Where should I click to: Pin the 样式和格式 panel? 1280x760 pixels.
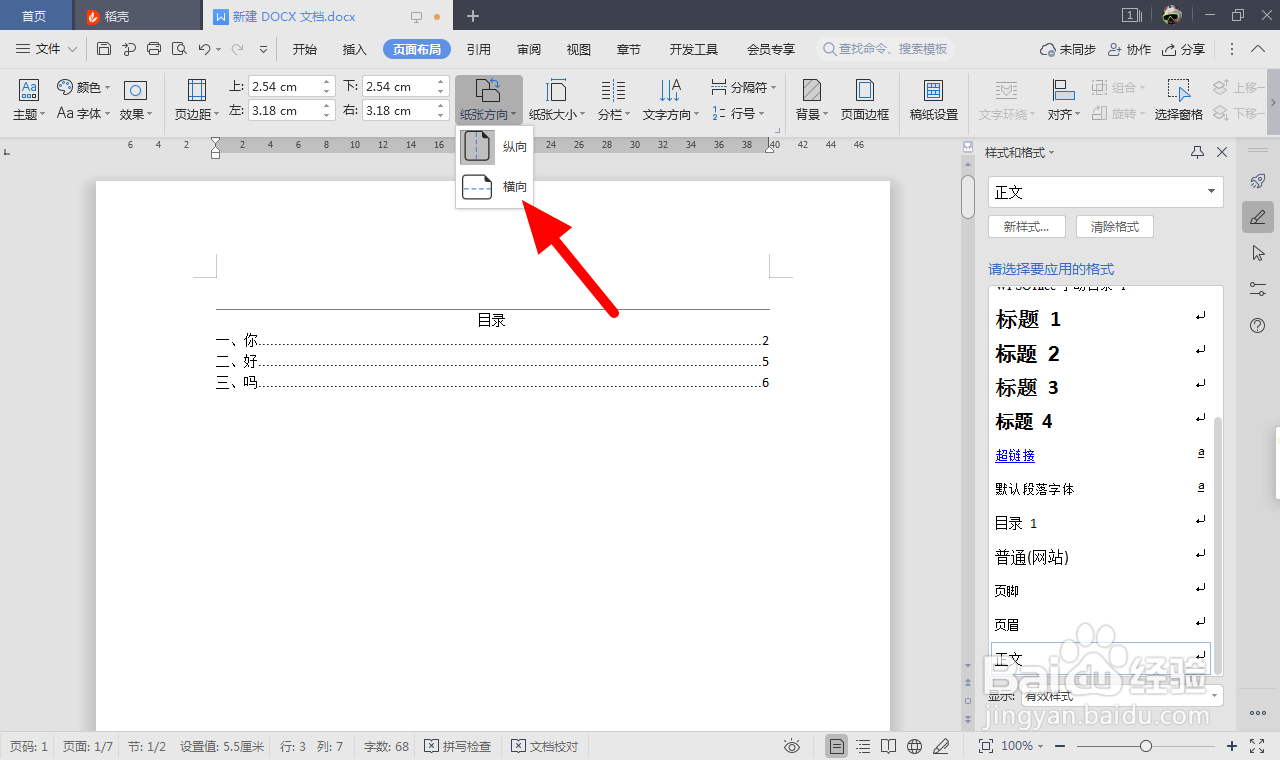tap(1197, 152)
